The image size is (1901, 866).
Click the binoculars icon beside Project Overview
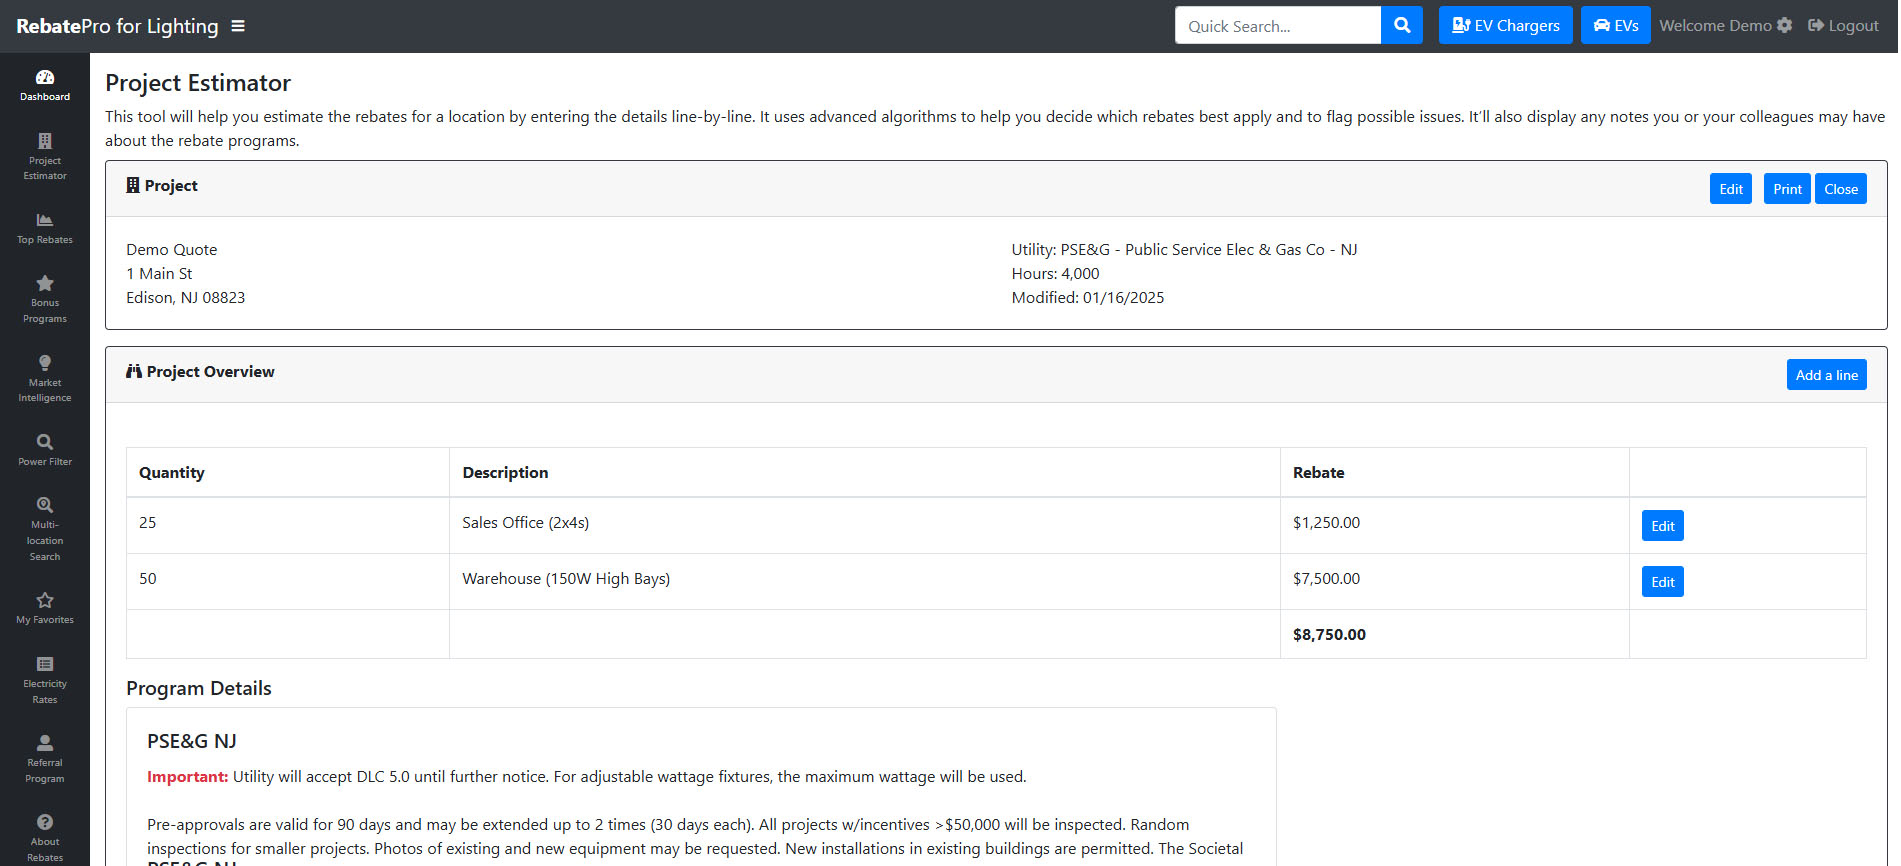tap(134, 371)
